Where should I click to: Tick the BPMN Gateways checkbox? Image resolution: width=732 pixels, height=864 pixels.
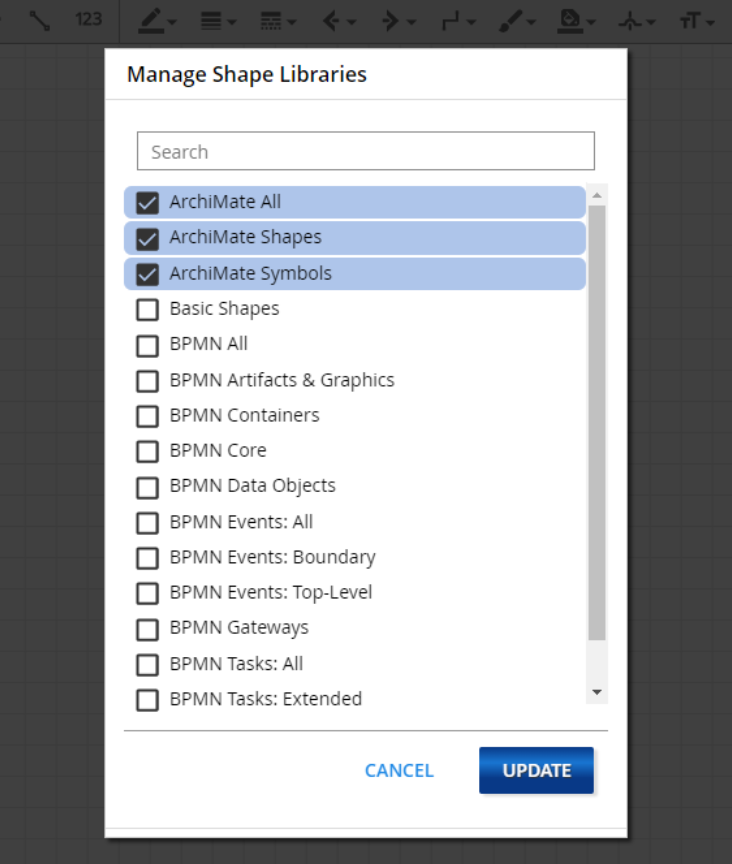[148, 629]
